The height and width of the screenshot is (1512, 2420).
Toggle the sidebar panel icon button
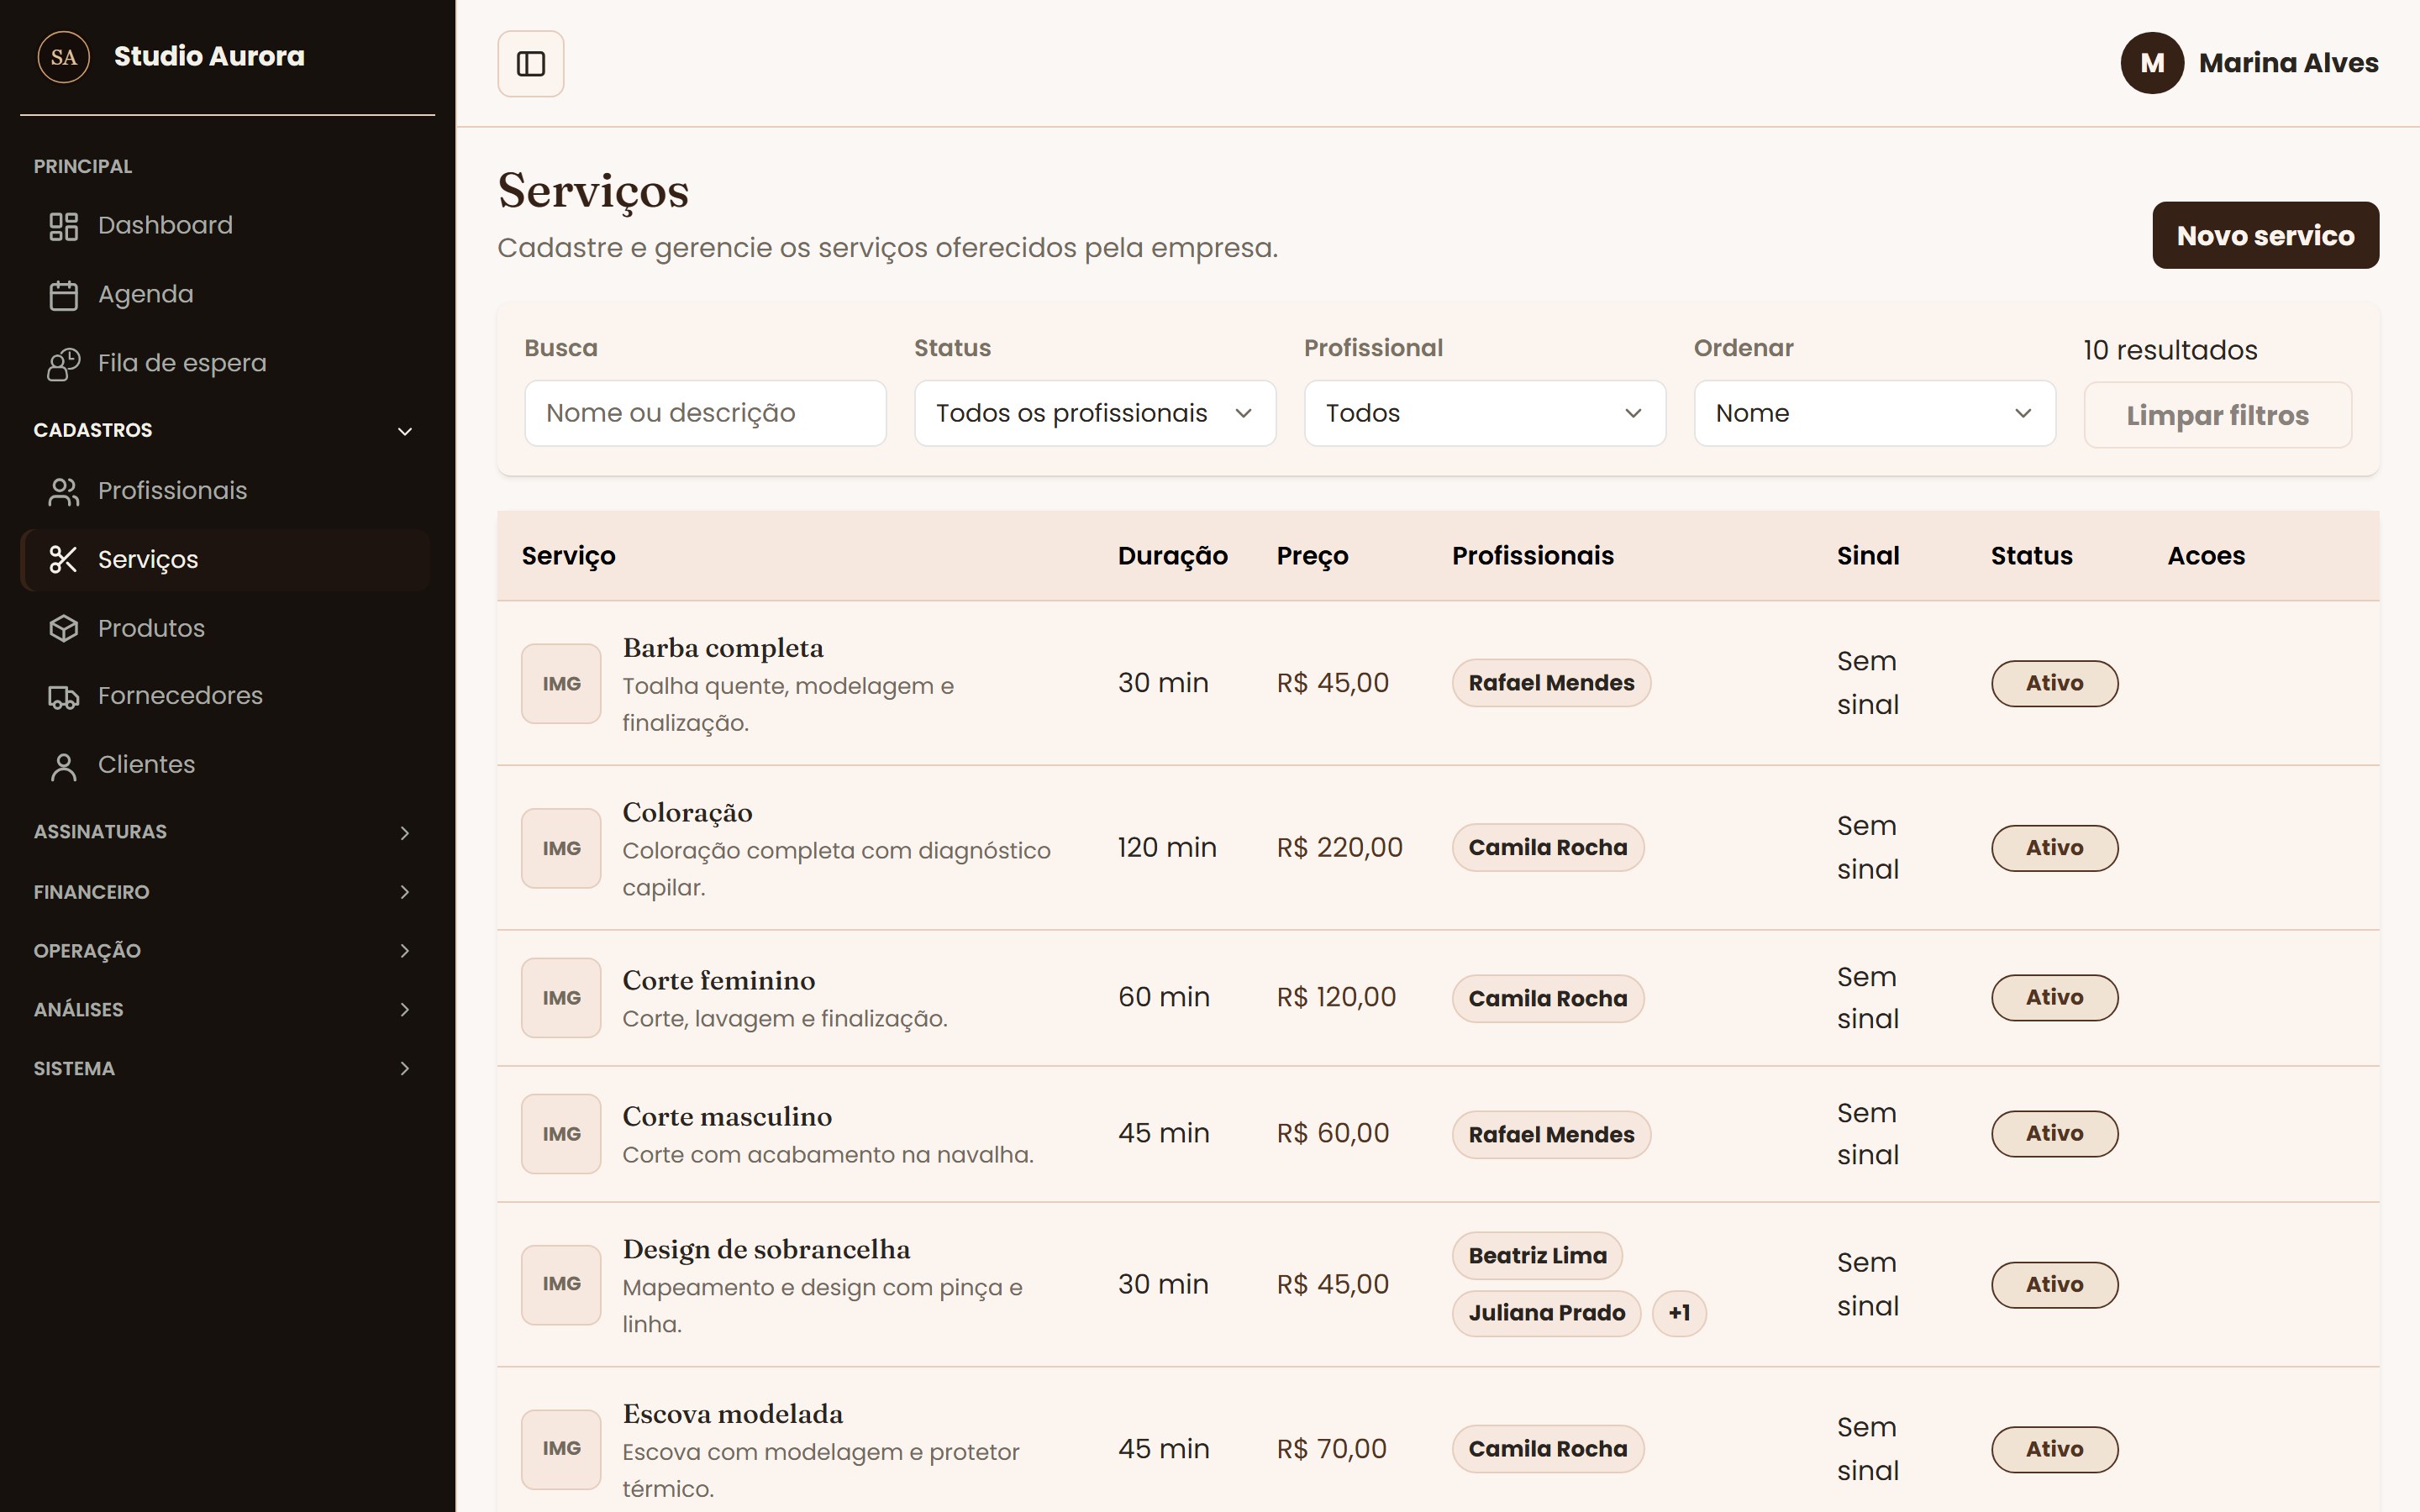click(530, 64)
